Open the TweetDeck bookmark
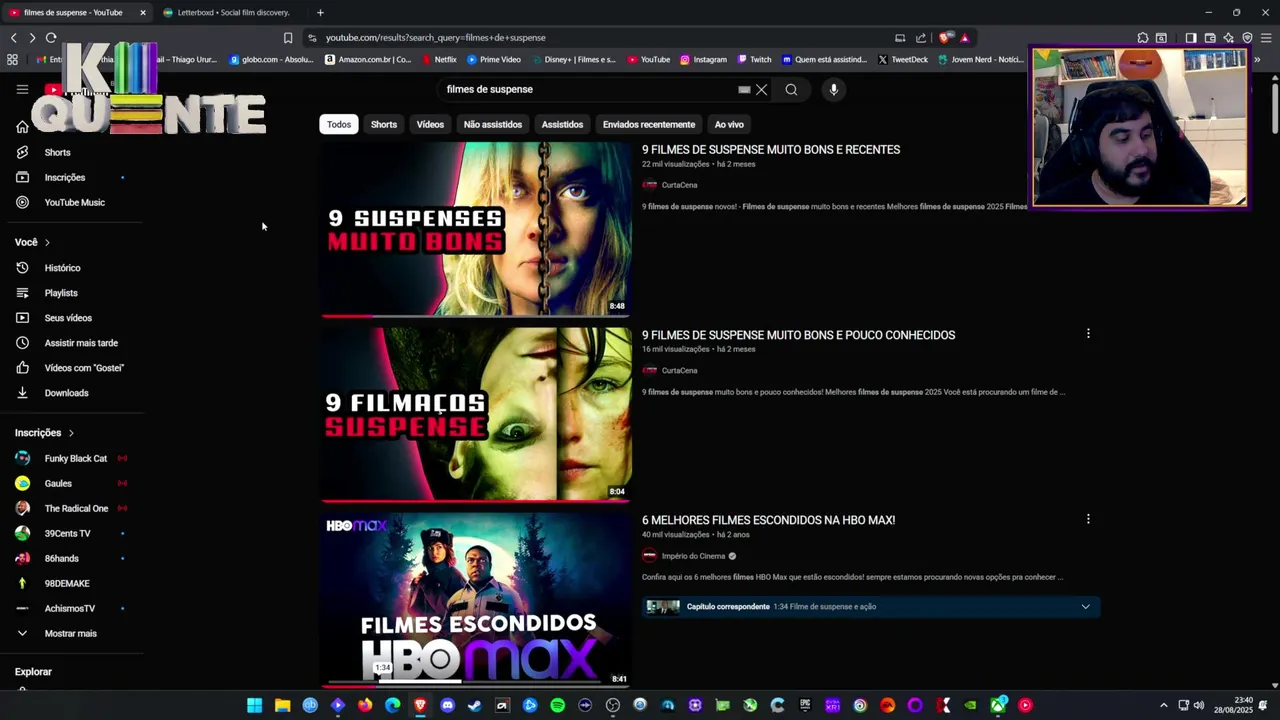Viewport: 1280px width, 720px height. click(903, 59)
